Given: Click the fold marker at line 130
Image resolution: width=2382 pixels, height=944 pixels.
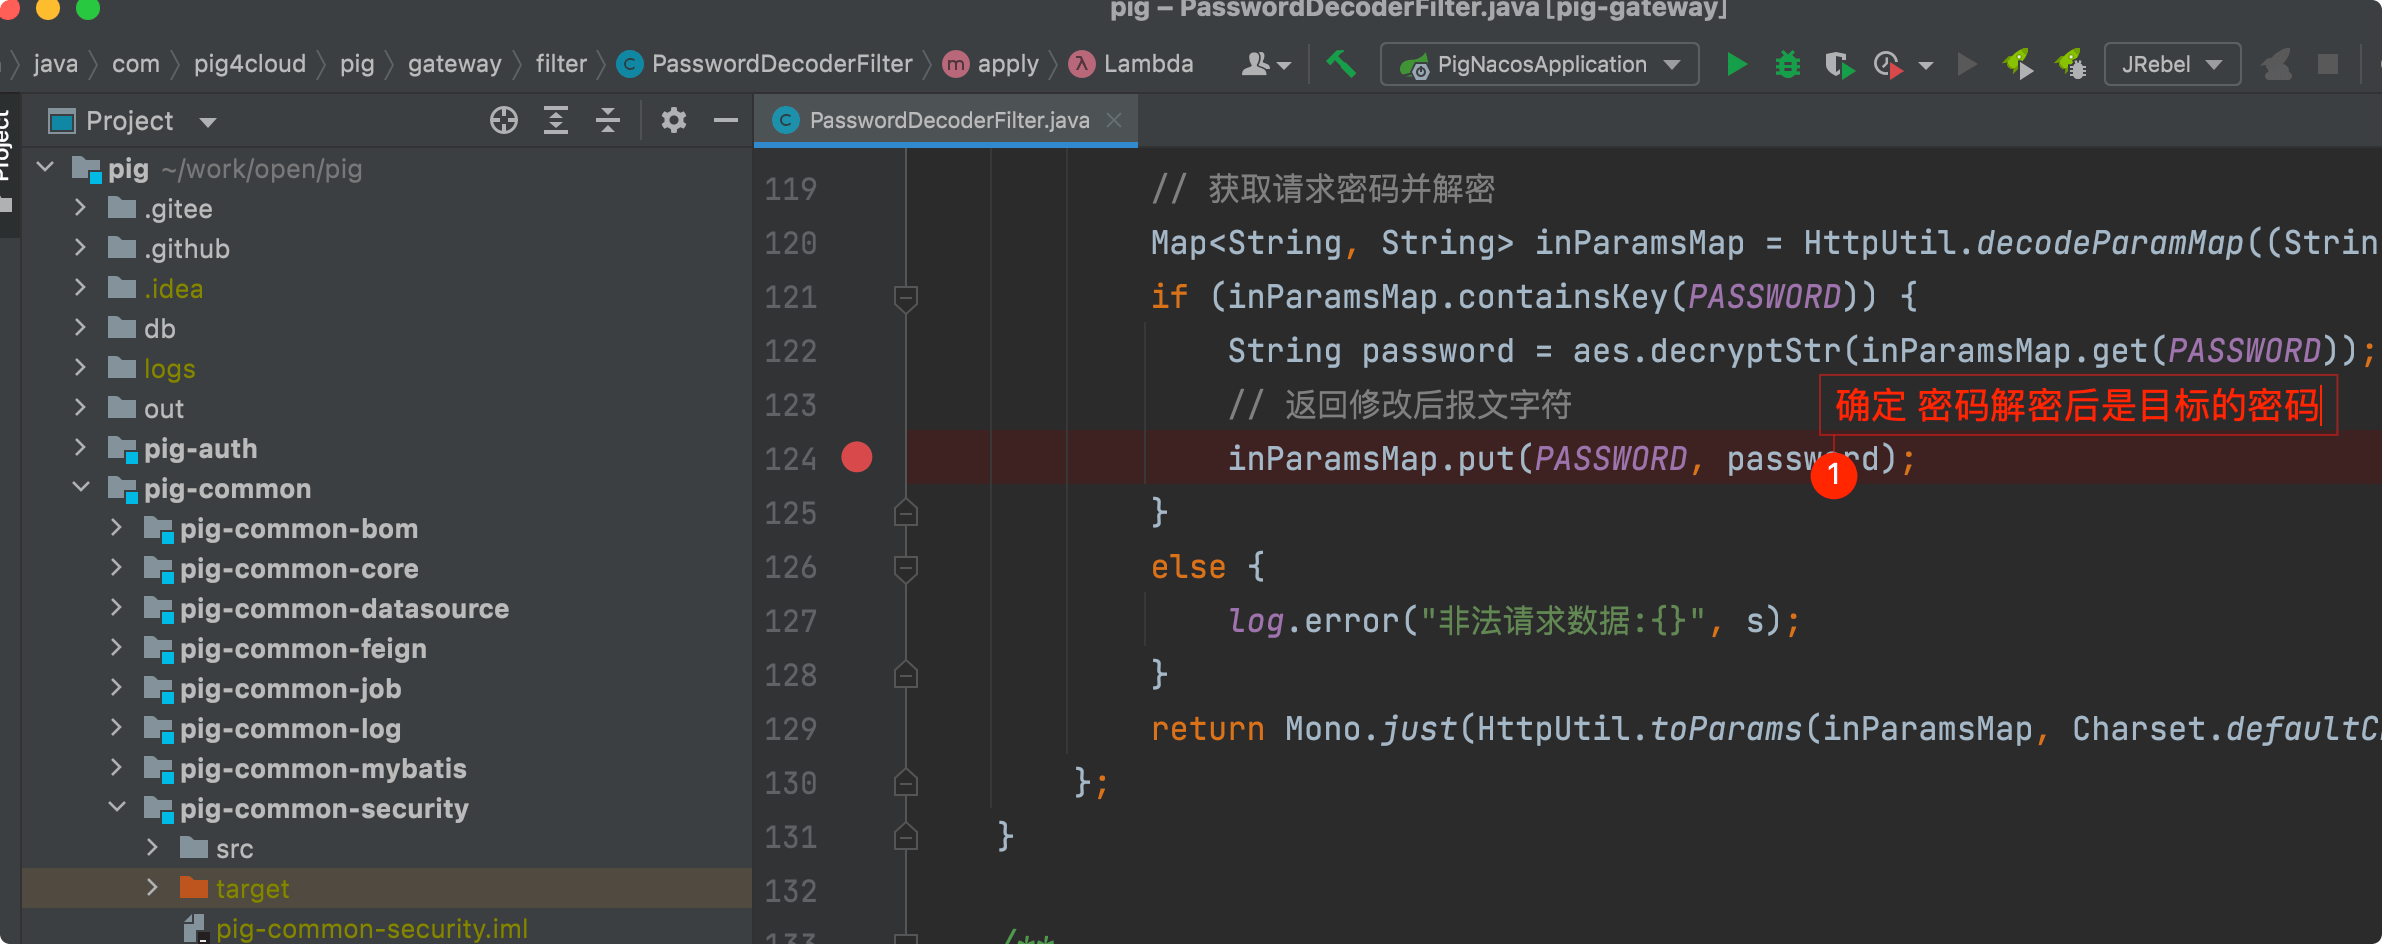Looking at the screenshot, I should pos(906,782).
